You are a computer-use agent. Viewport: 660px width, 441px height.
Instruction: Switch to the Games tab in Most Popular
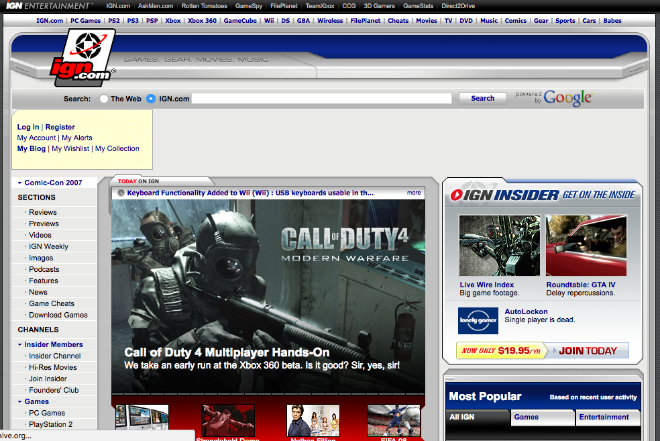coord(526,417)
